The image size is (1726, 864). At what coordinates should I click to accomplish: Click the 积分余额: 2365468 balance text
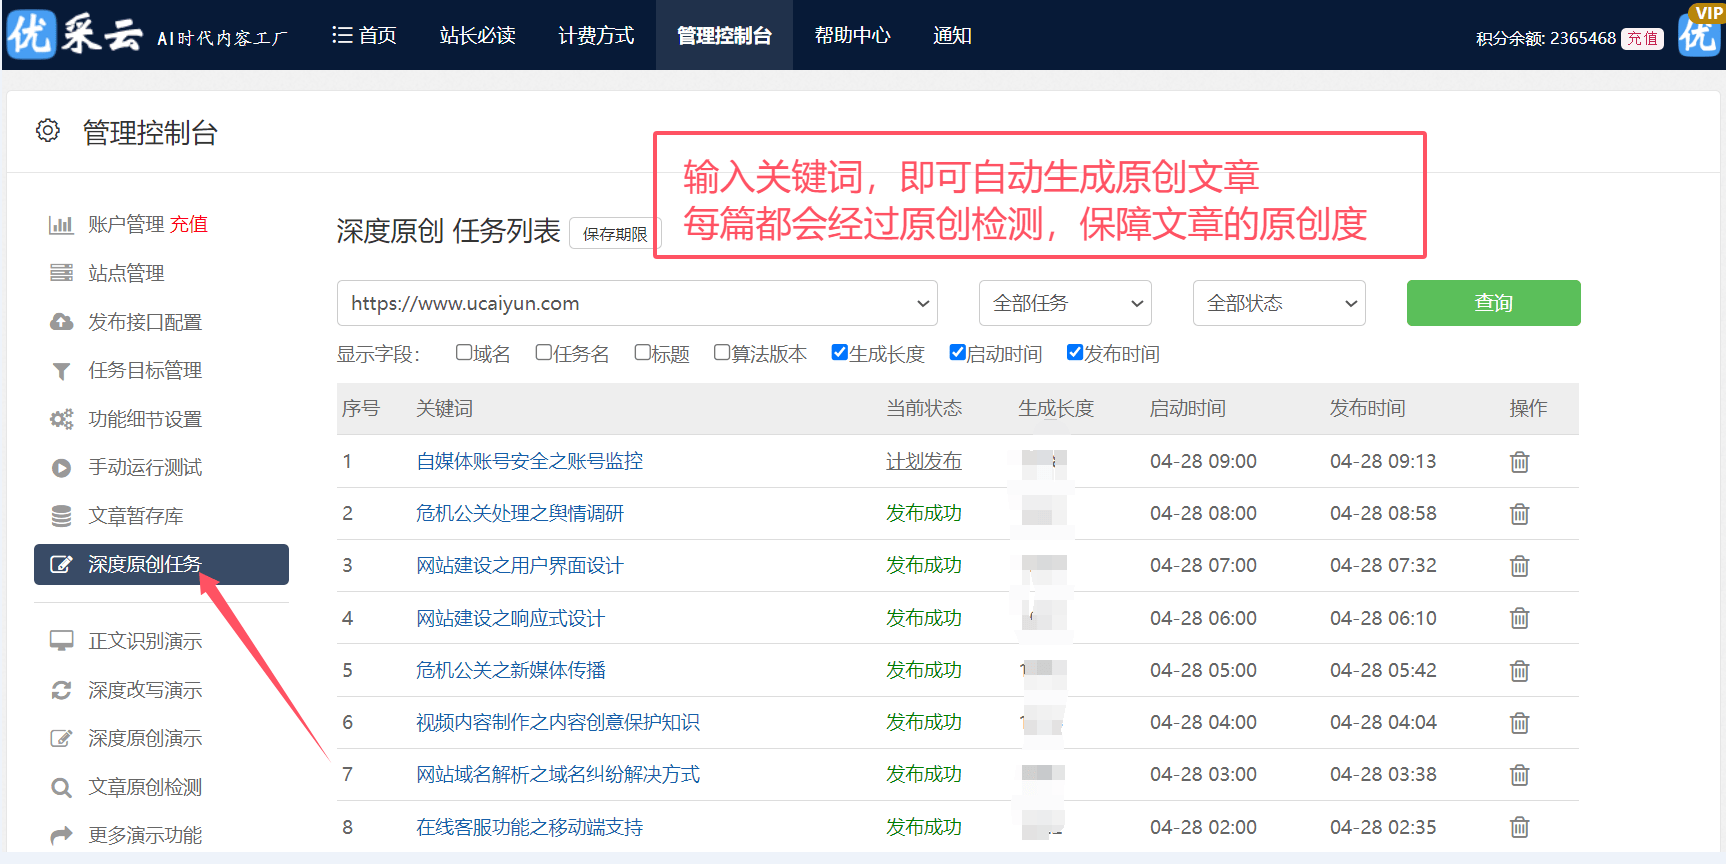pos(1546,38)
